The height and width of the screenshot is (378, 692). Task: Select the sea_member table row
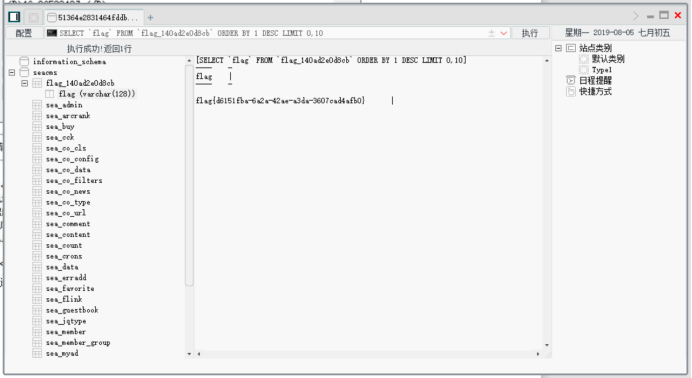coord(66,332)
